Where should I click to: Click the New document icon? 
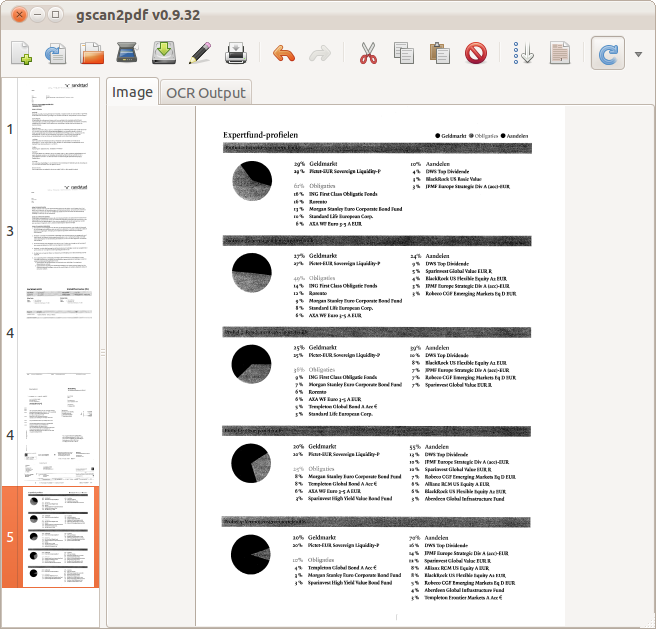click(x=21, y=53)
